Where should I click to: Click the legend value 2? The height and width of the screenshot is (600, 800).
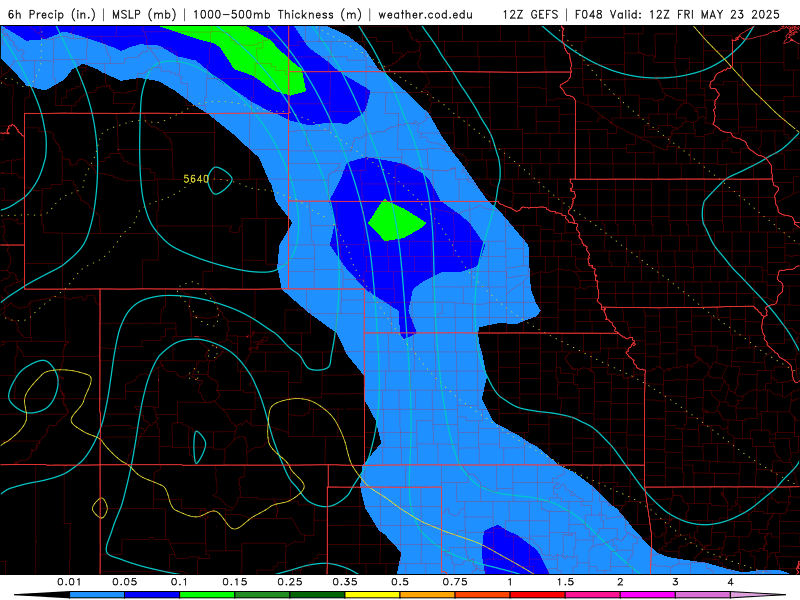pyautogui.click(x=620, y=582)
